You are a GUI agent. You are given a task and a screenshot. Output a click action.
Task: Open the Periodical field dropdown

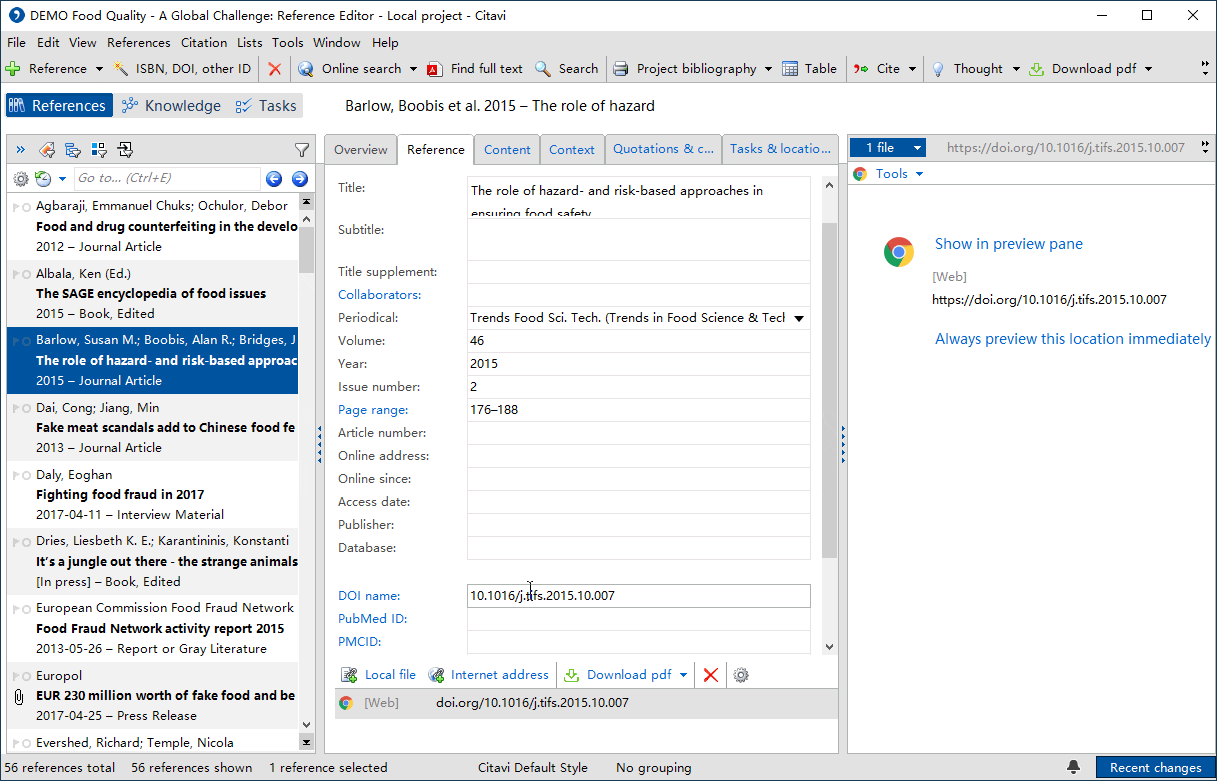pos(799,318)
